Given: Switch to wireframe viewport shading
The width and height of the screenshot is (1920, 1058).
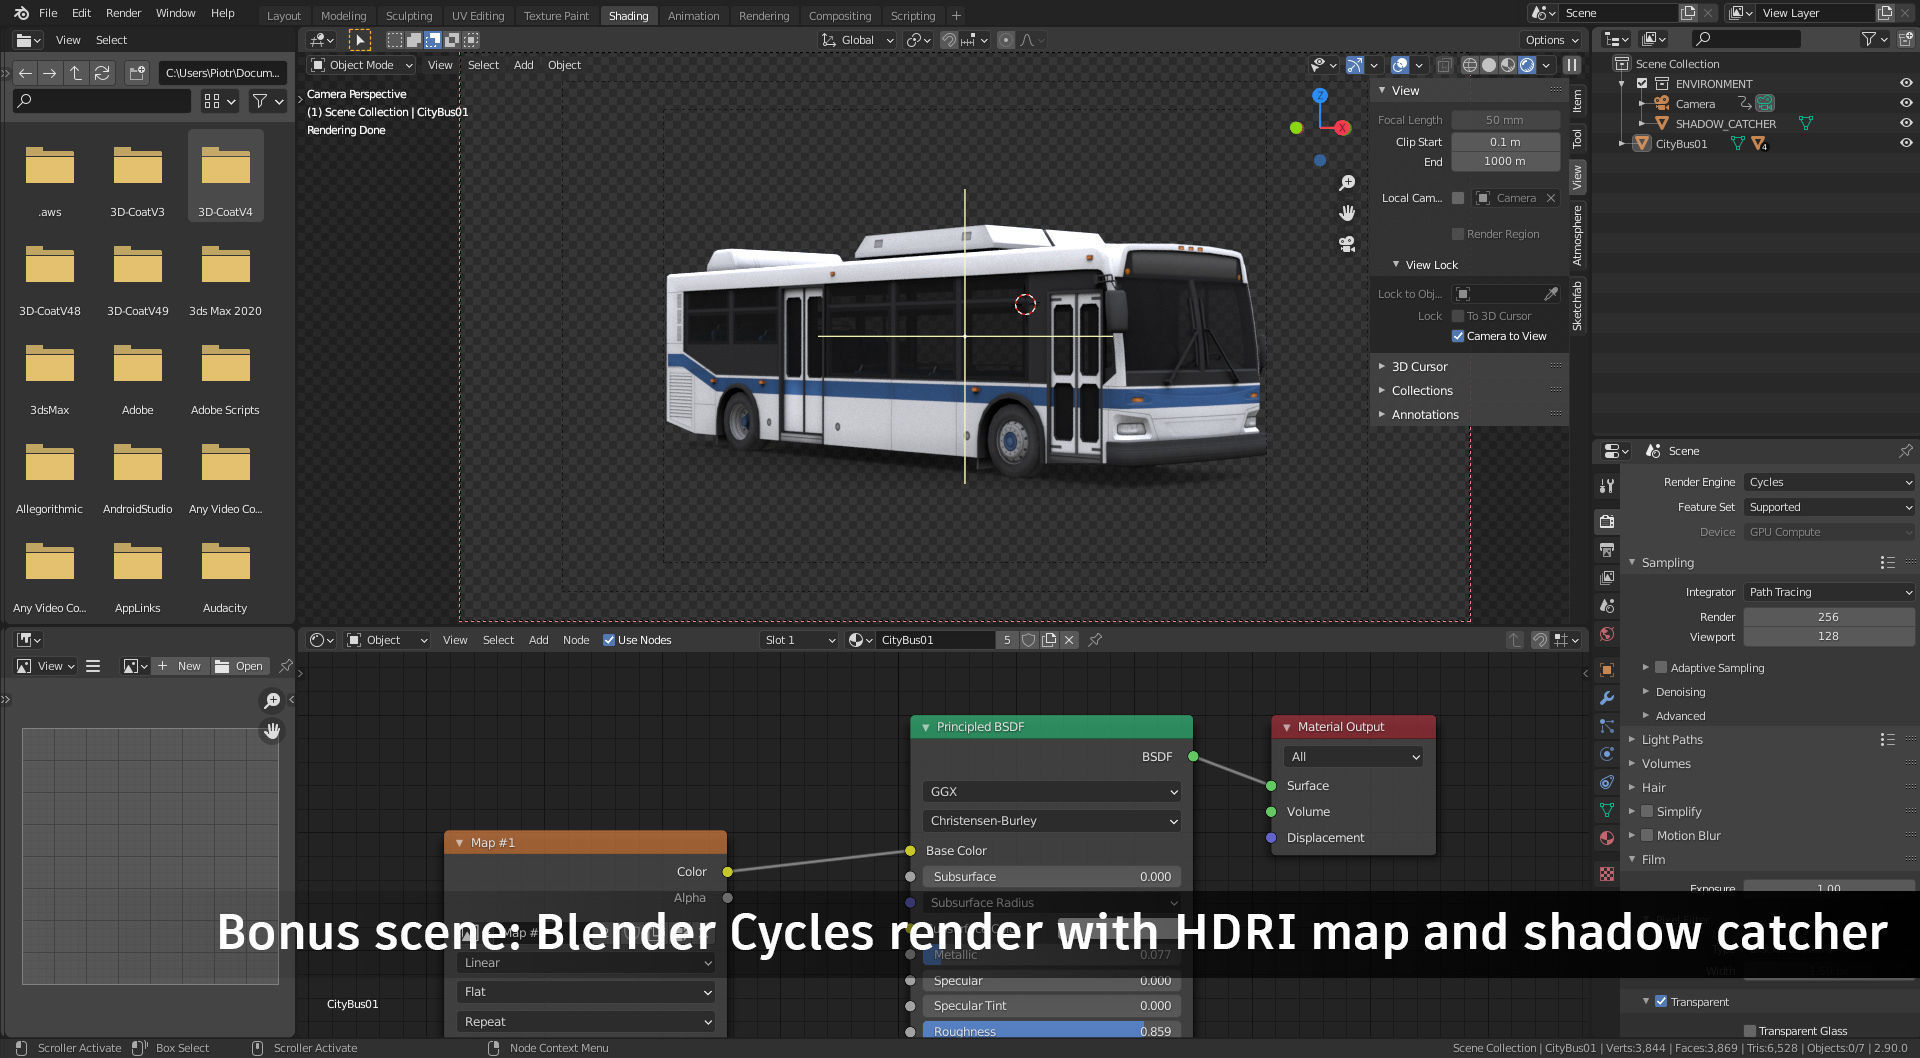Looking at the screenshot, I should coord(1470,65).
